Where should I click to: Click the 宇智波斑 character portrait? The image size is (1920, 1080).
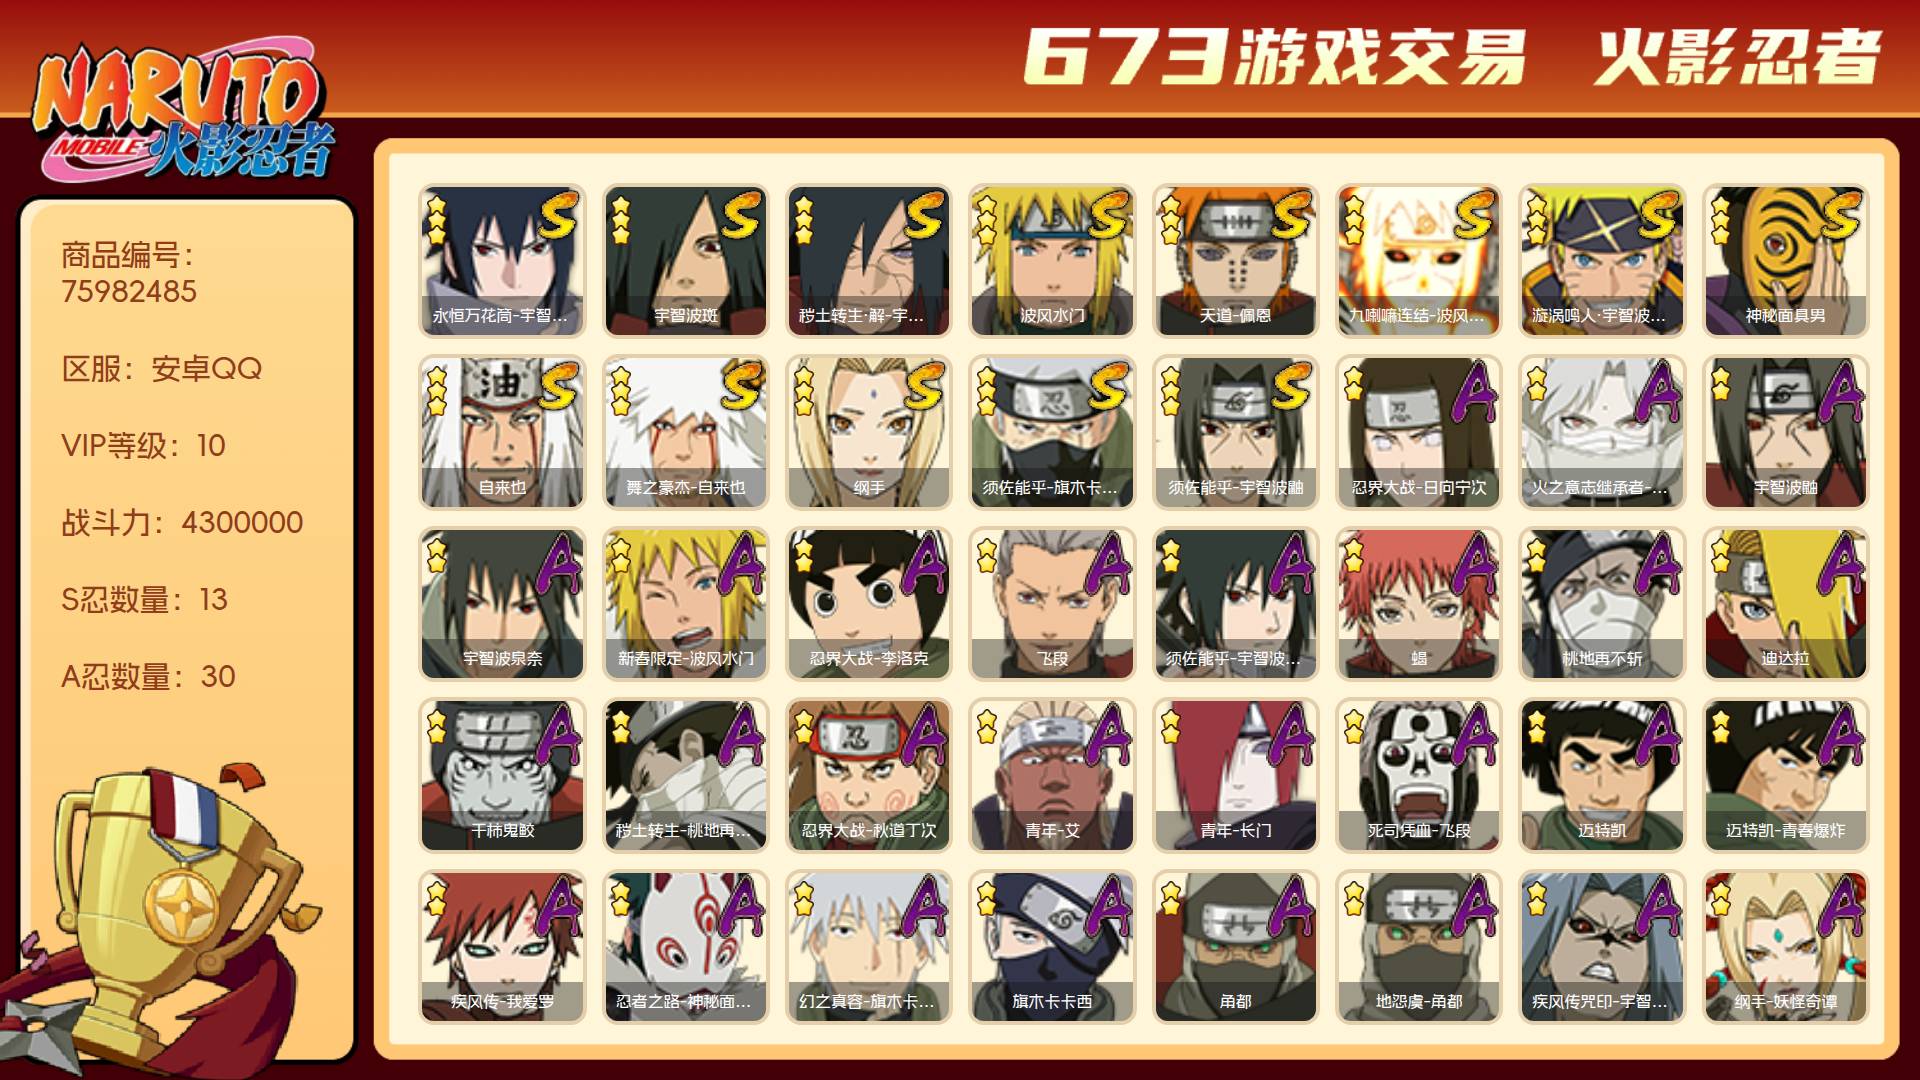(x=685, y=261)
